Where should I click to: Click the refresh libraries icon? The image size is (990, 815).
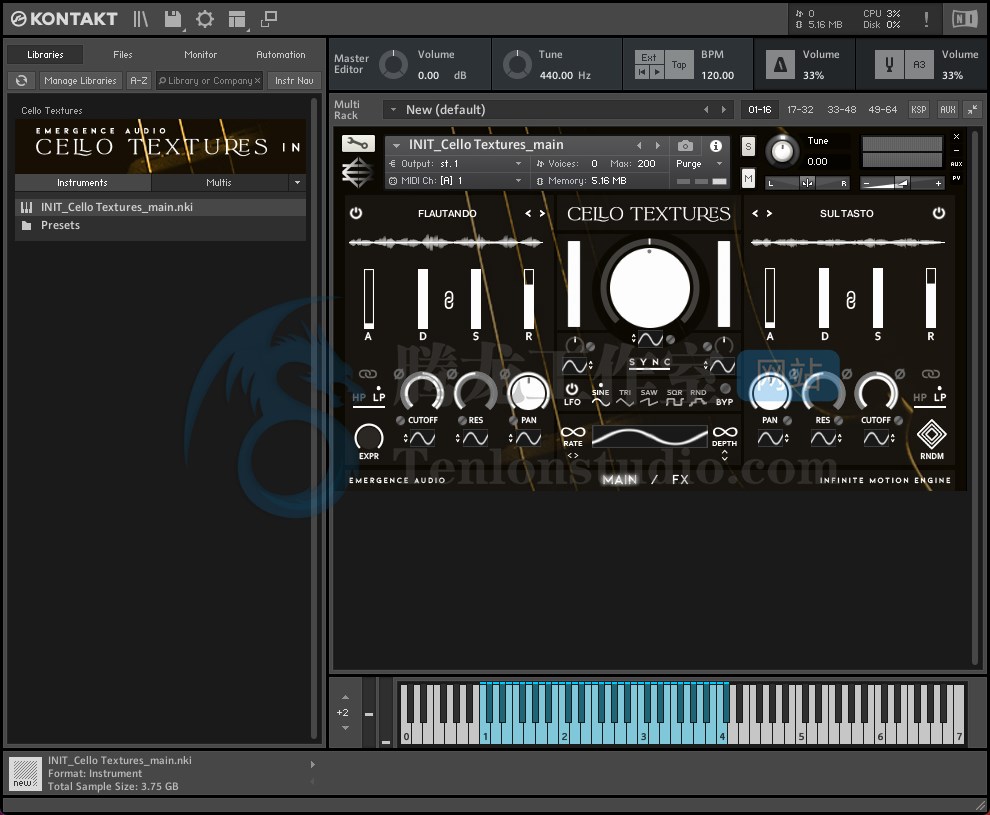tap(21, 80)
